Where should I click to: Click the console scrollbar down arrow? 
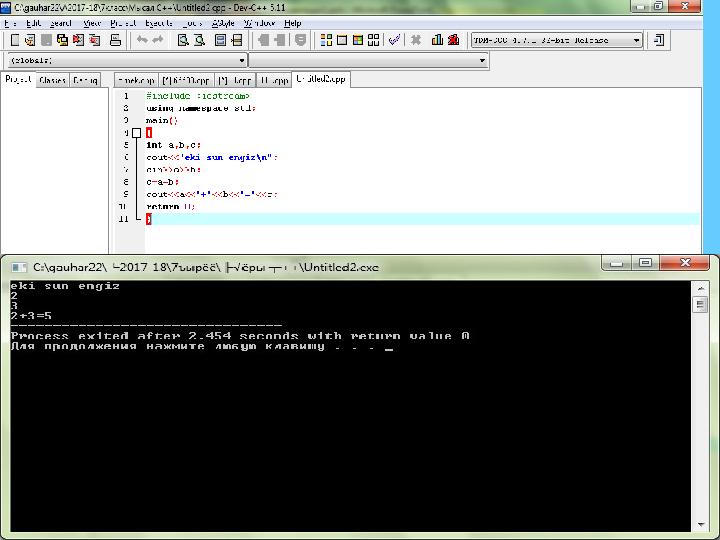699,526
